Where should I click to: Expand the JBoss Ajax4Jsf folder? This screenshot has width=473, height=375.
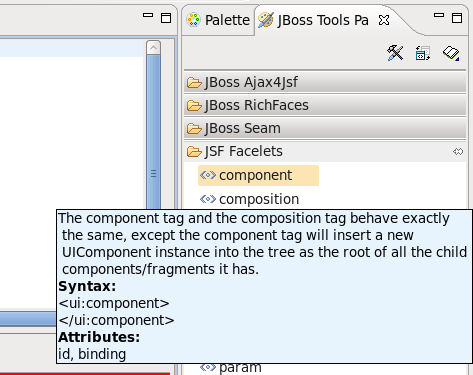(x=325, y=82)
